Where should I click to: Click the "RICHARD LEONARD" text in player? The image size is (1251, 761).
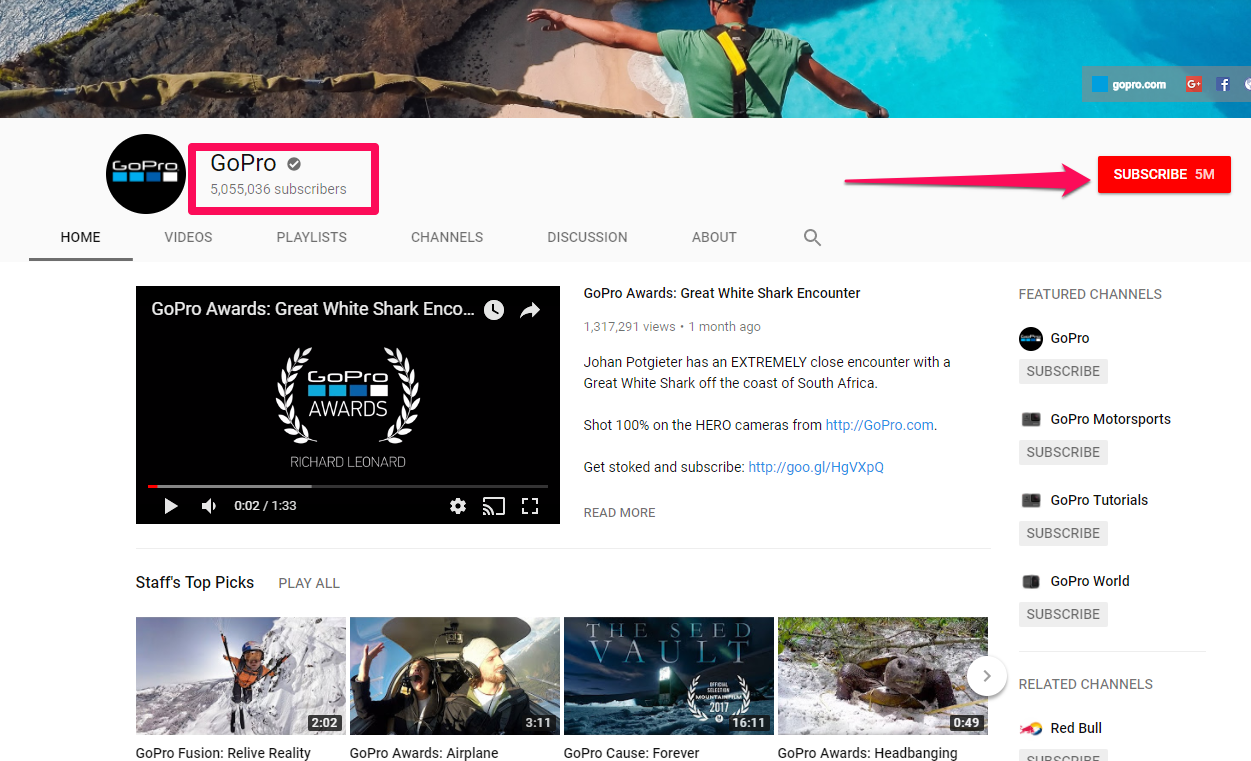coord(348,462)
